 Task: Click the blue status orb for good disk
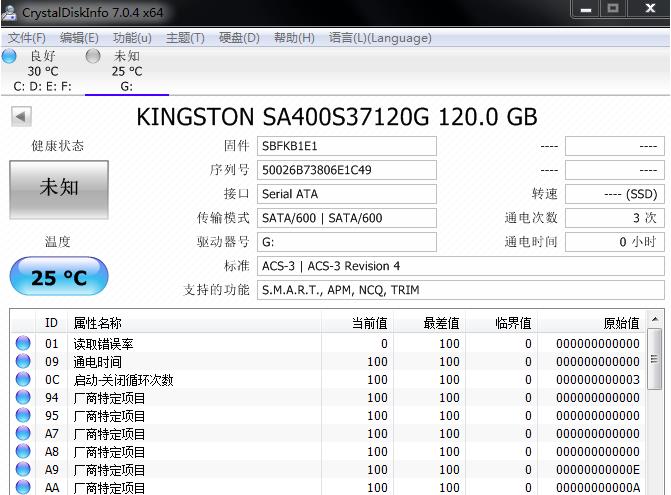pos(10,57)
